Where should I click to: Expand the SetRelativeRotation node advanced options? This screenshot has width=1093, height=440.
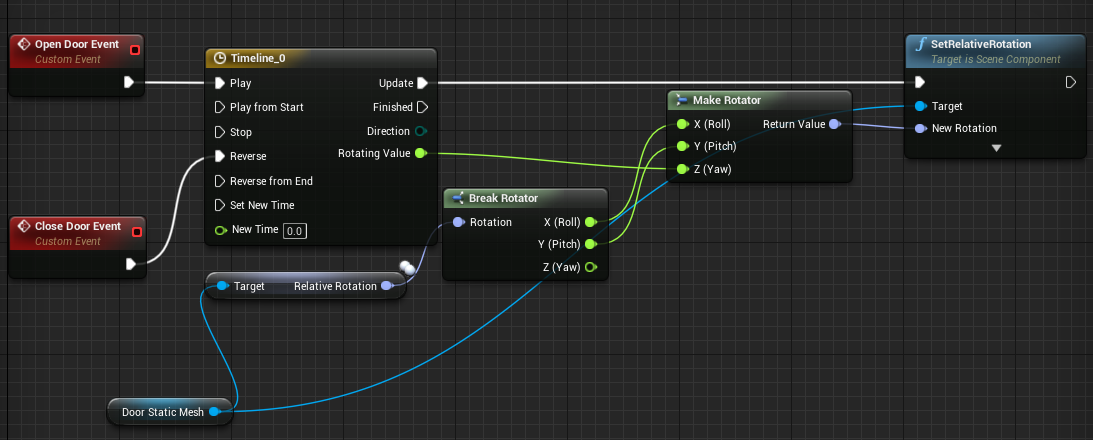coord(996,148)
